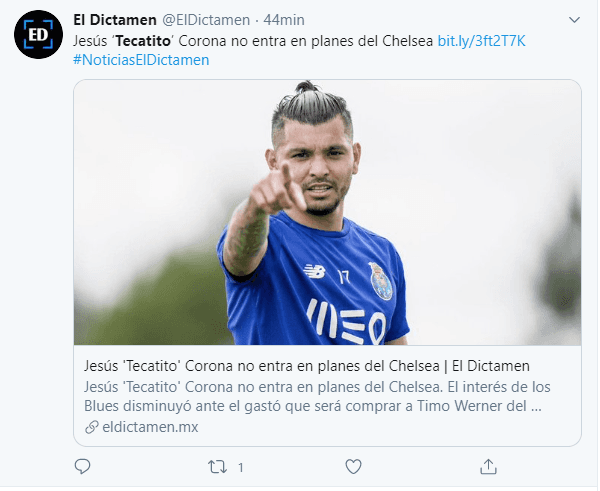Open the player photo card image
The width and height of the screenshot is (600, 491).
[328, 212]
